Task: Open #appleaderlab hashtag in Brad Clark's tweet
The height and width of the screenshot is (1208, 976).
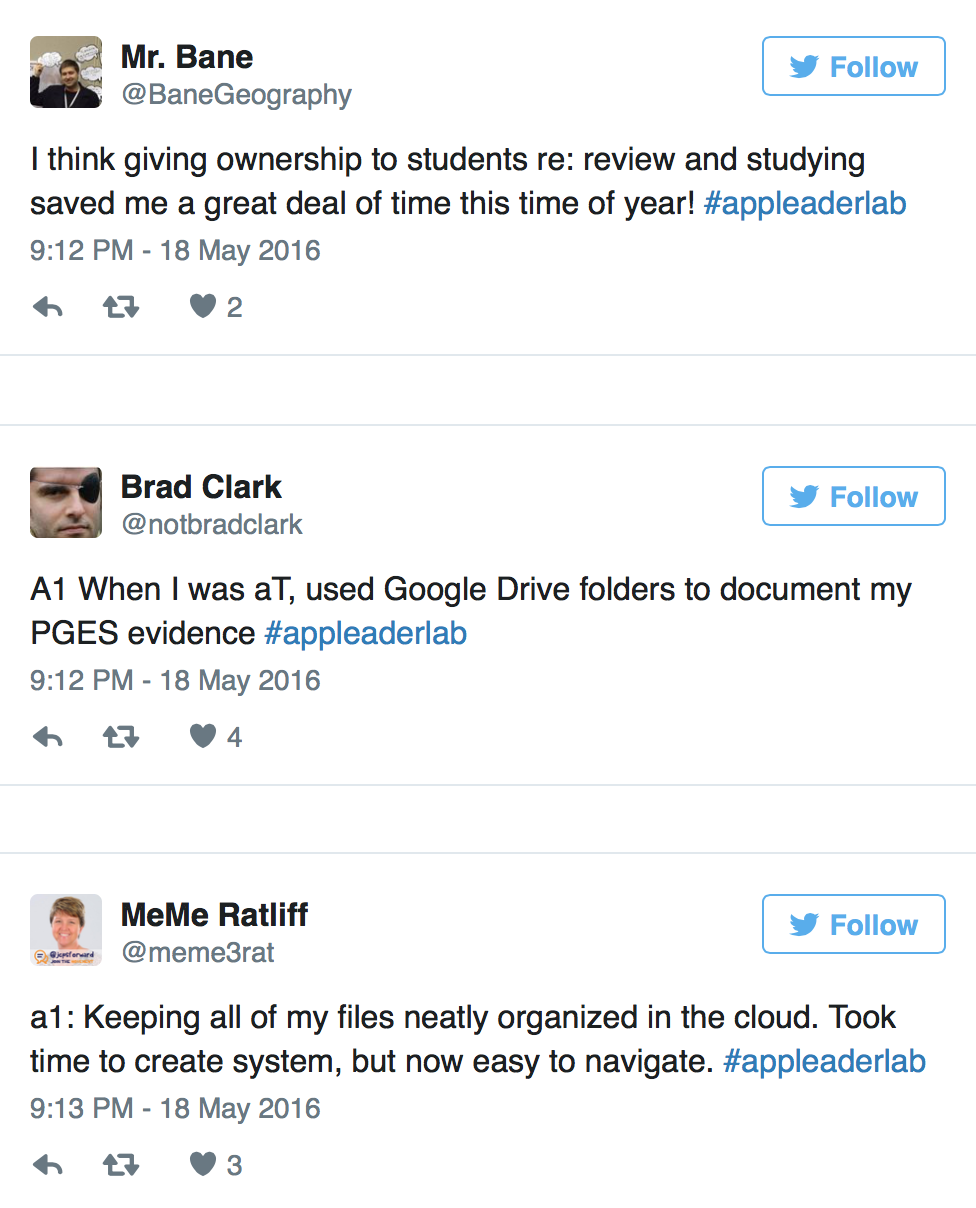Action: tap(366, 633)
